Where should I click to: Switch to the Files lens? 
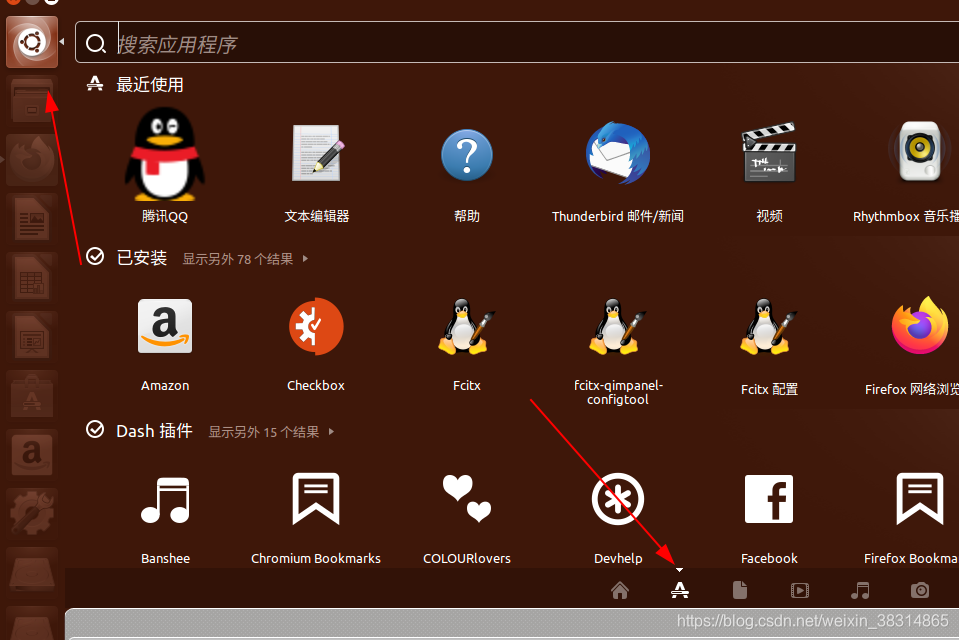tap(739, 590)
